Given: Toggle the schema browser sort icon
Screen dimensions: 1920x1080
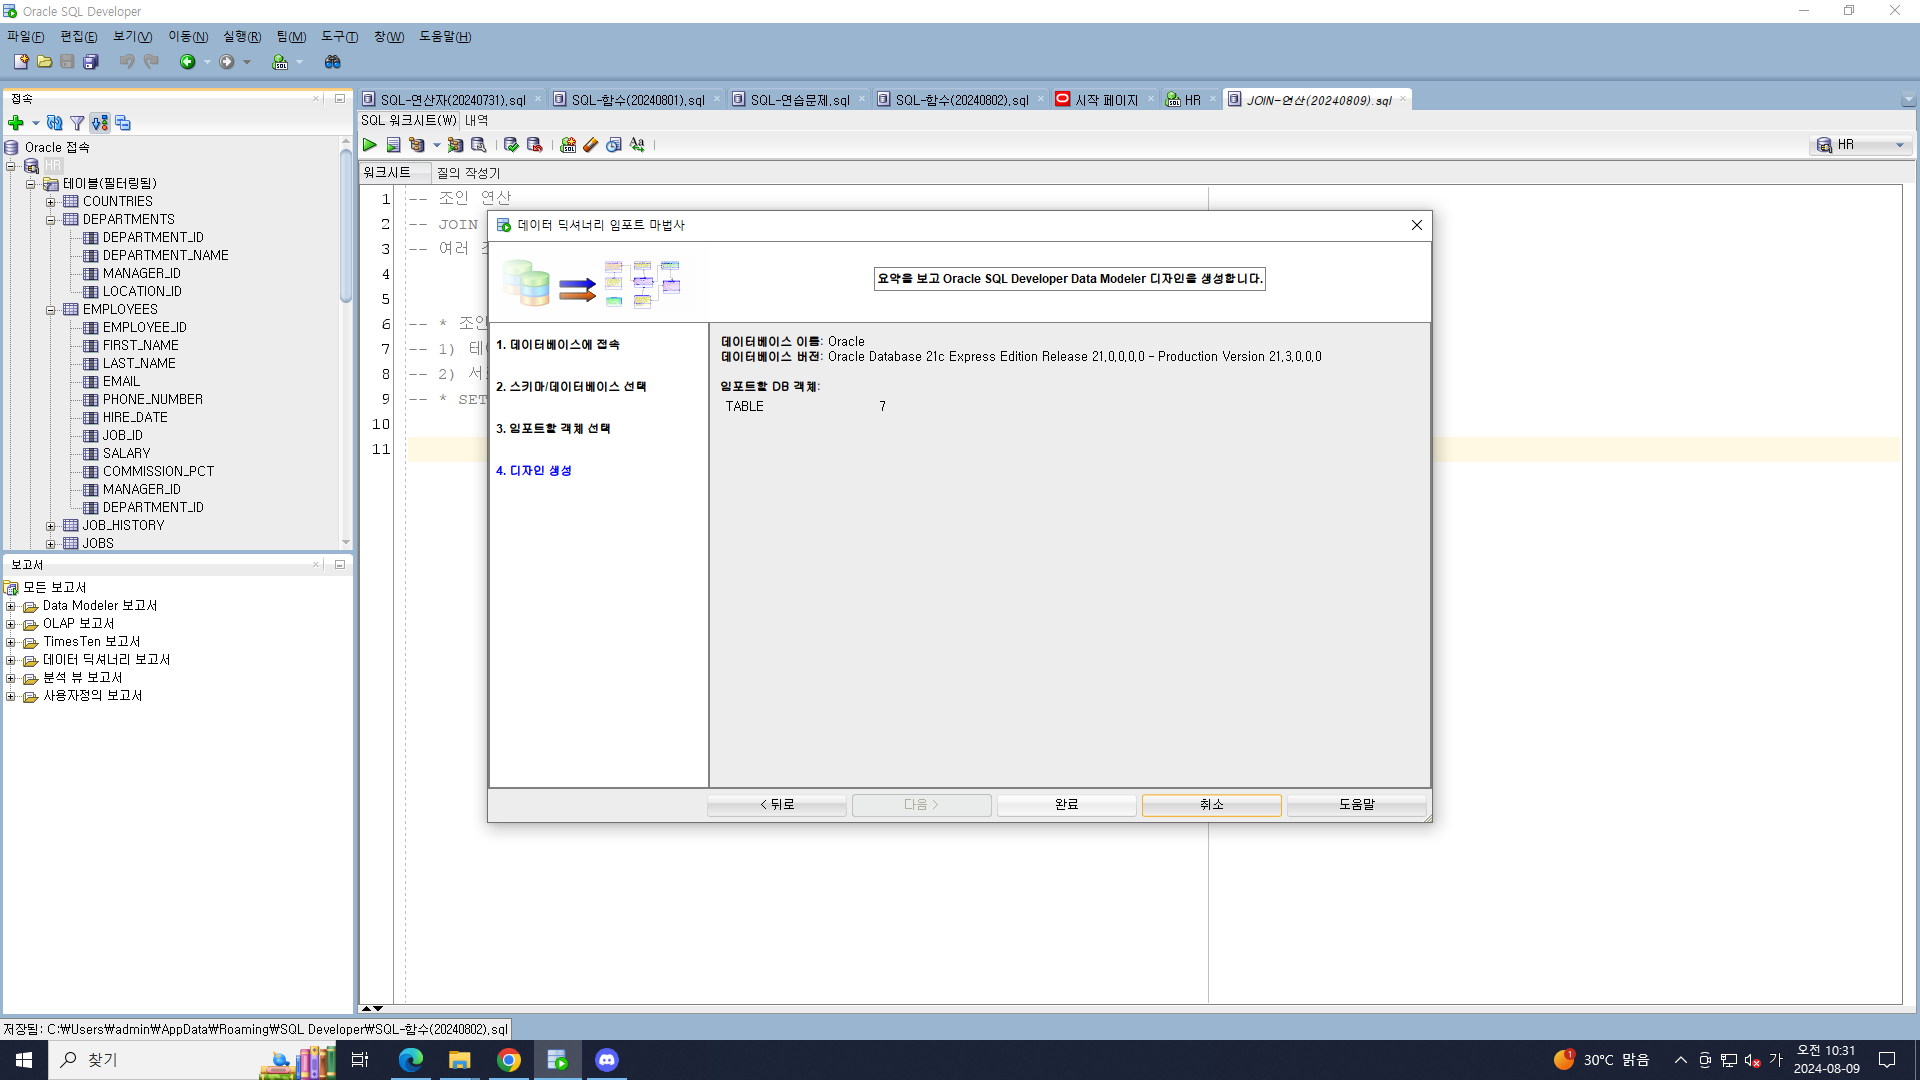Looking at the screenshot, I should pos(100,123).
